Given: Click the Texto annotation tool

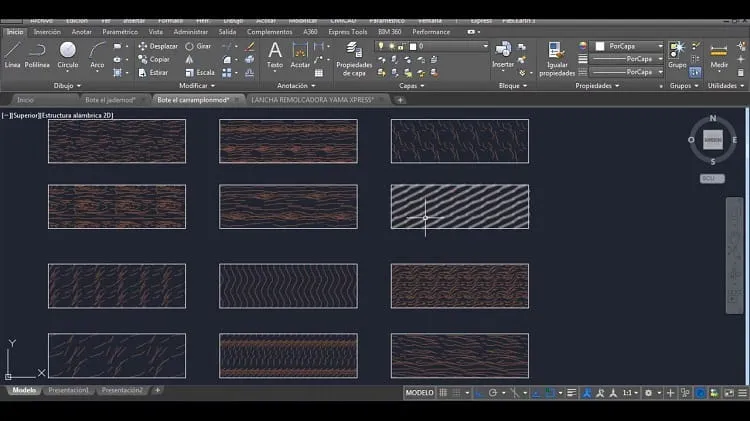Looking at the screenshot, I should [x=275, y=55].
